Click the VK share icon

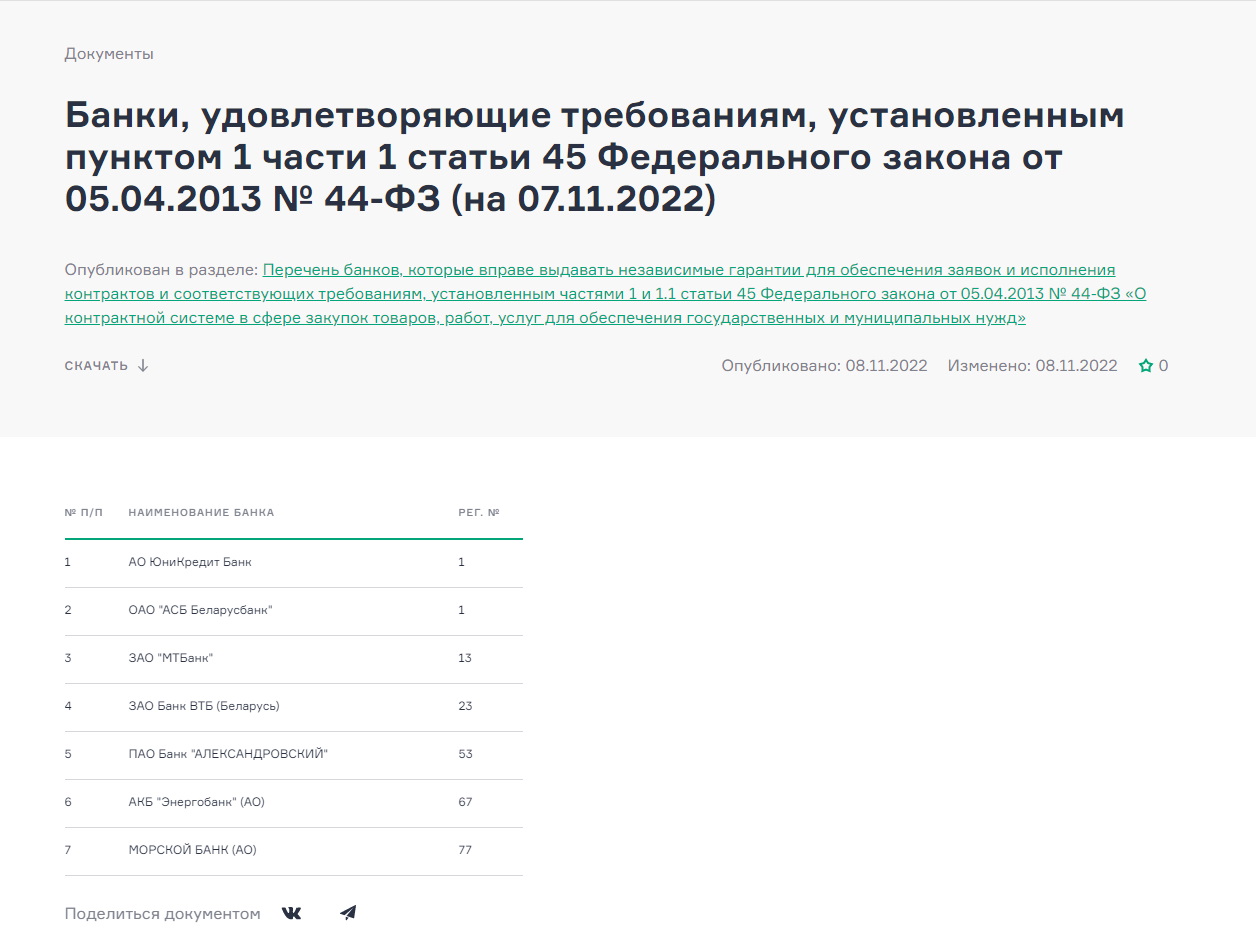[291, 912]
